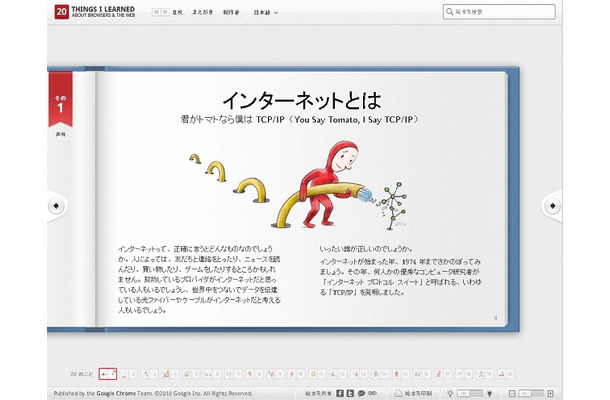The image size is (610, 400).
Task: Jump to chapter 5 thumbnail
Action: [x=191, y=374]
